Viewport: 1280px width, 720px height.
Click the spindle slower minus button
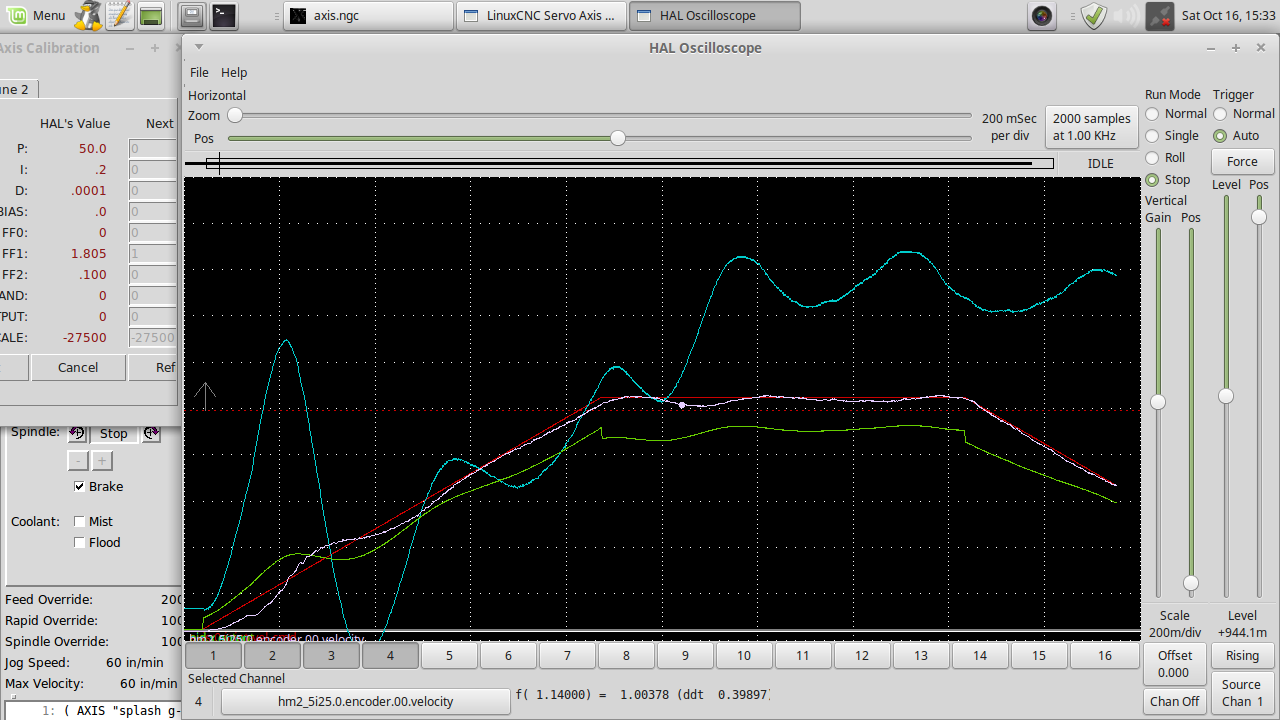77,461
